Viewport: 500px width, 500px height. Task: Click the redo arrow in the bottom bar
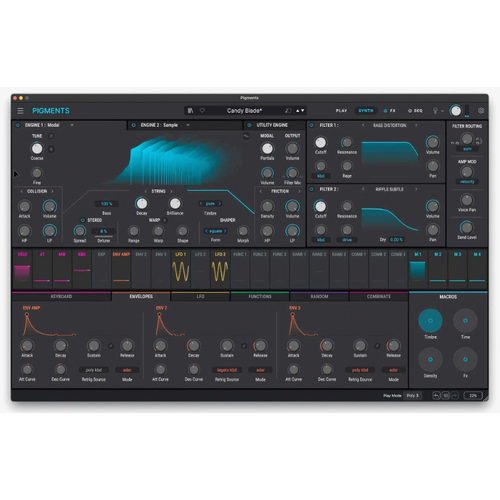[x=455, y=395]
